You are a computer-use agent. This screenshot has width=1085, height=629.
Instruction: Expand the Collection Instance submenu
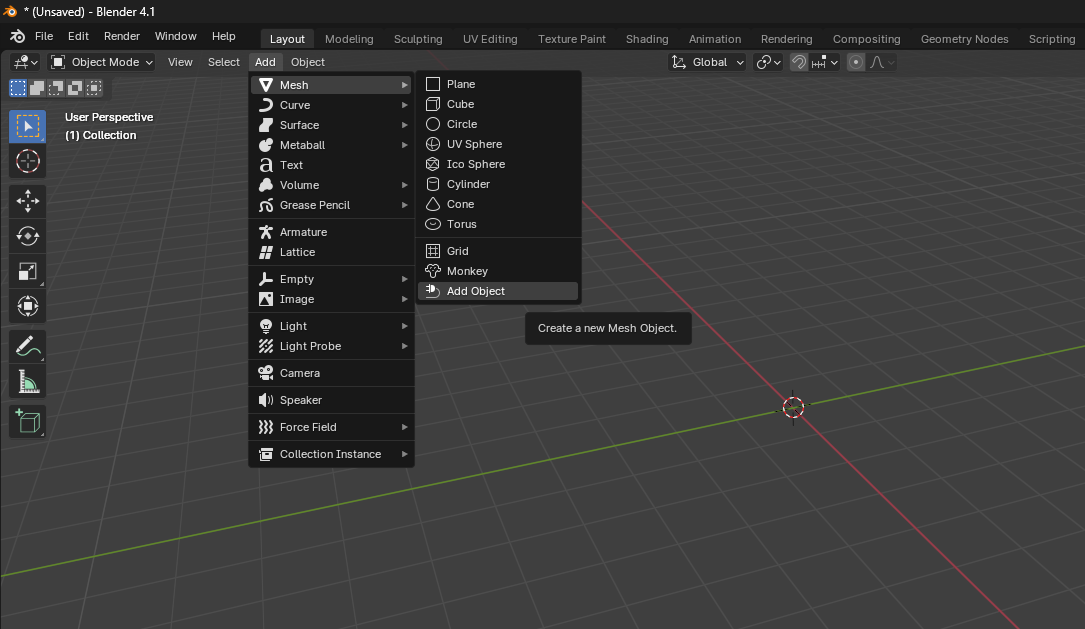(331, 454)
